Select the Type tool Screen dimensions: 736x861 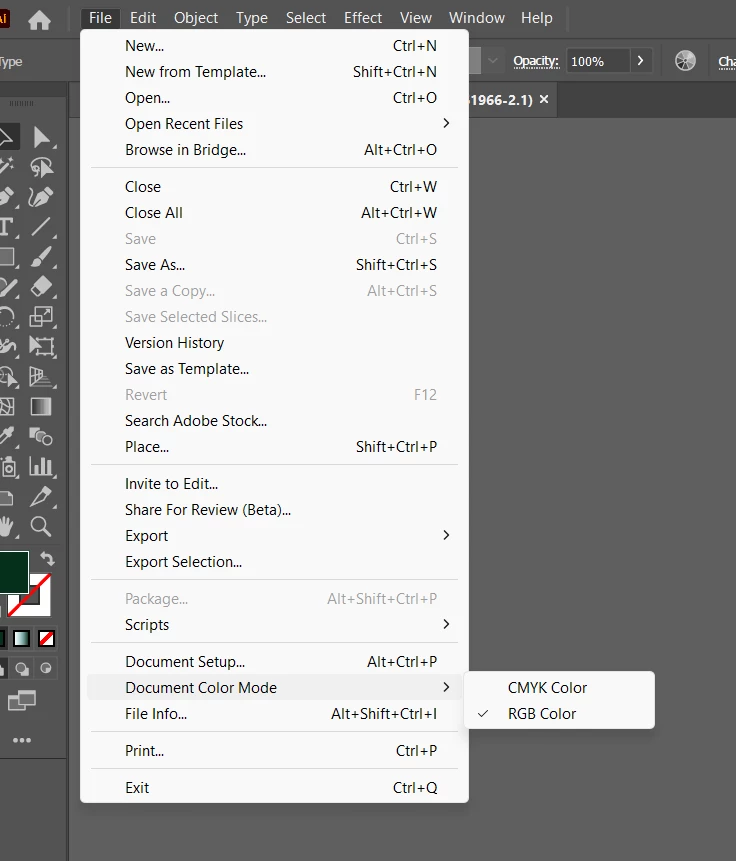point(7,227)
